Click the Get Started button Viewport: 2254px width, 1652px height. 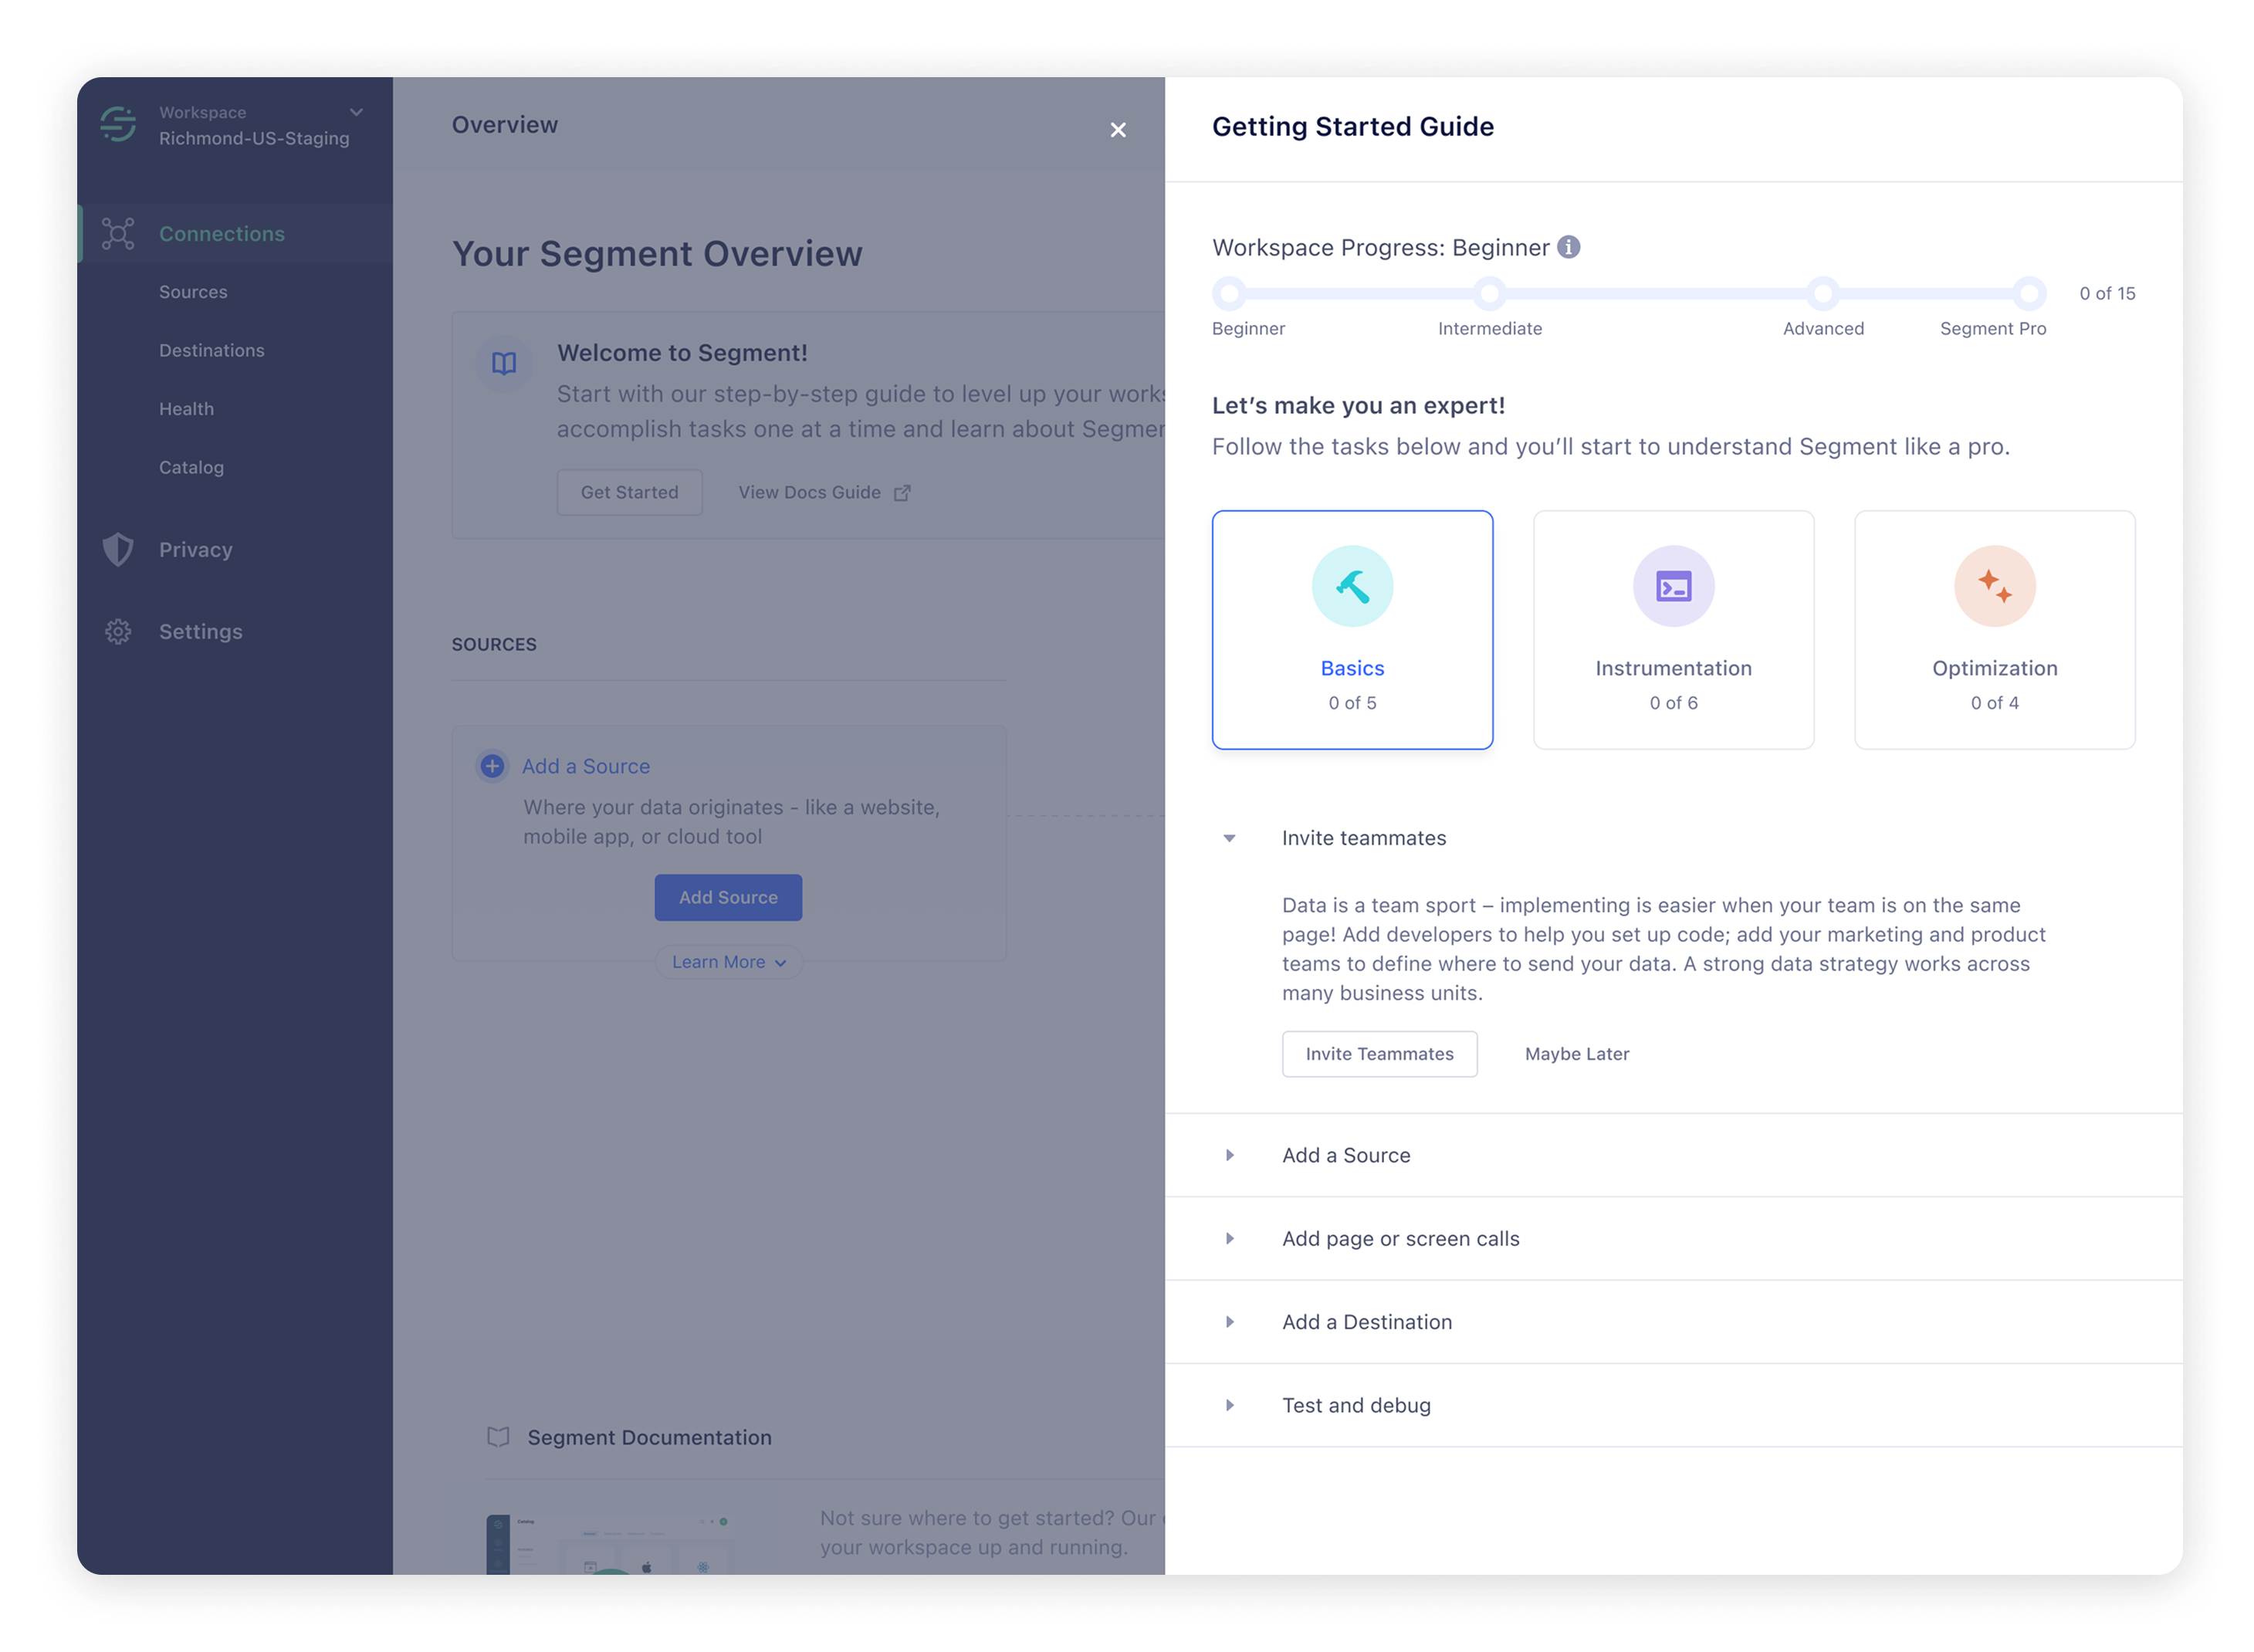tap(629, 492)
